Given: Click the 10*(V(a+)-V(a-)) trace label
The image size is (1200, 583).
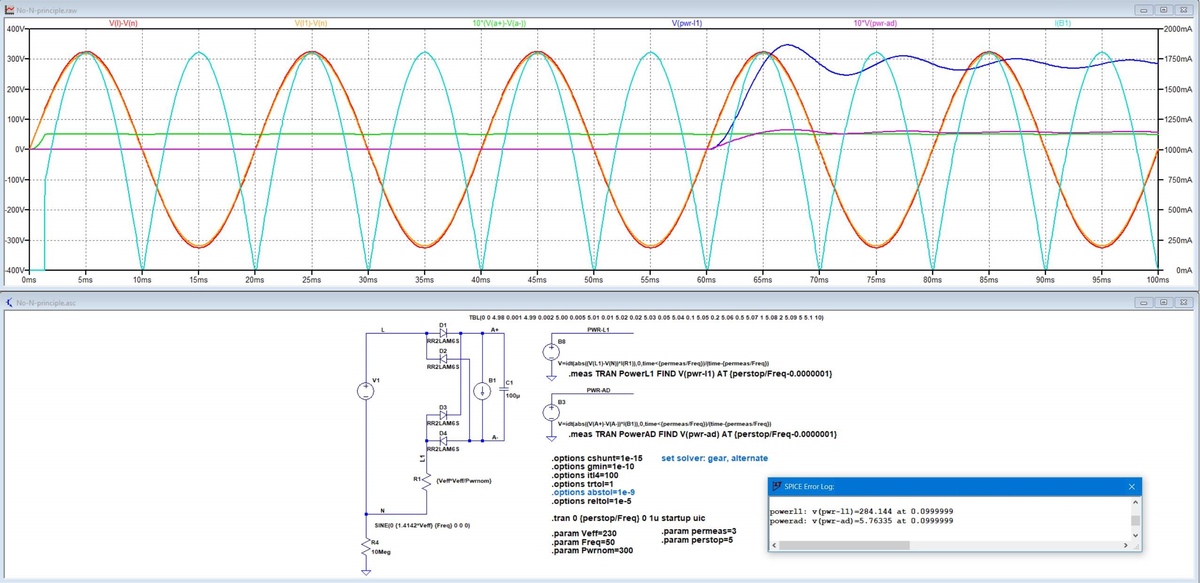Looking at the screenshot, I should point(498,22).
